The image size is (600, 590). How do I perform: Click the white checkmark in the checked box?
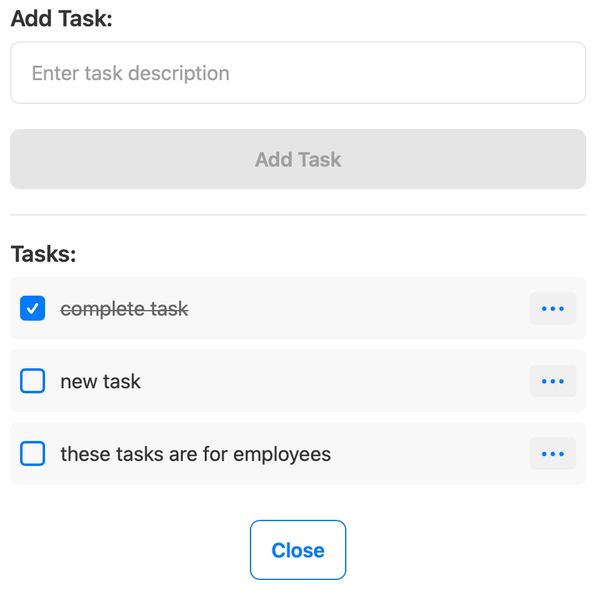(33, 309)
